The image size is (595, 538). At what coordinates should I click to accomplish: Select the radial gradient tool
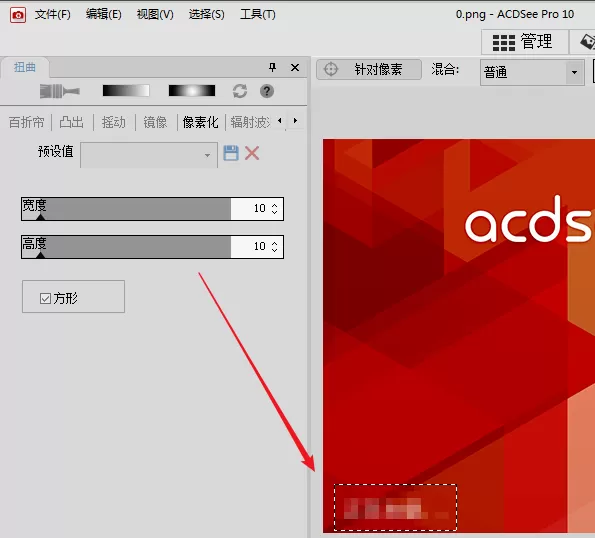(x=192, y=91)
